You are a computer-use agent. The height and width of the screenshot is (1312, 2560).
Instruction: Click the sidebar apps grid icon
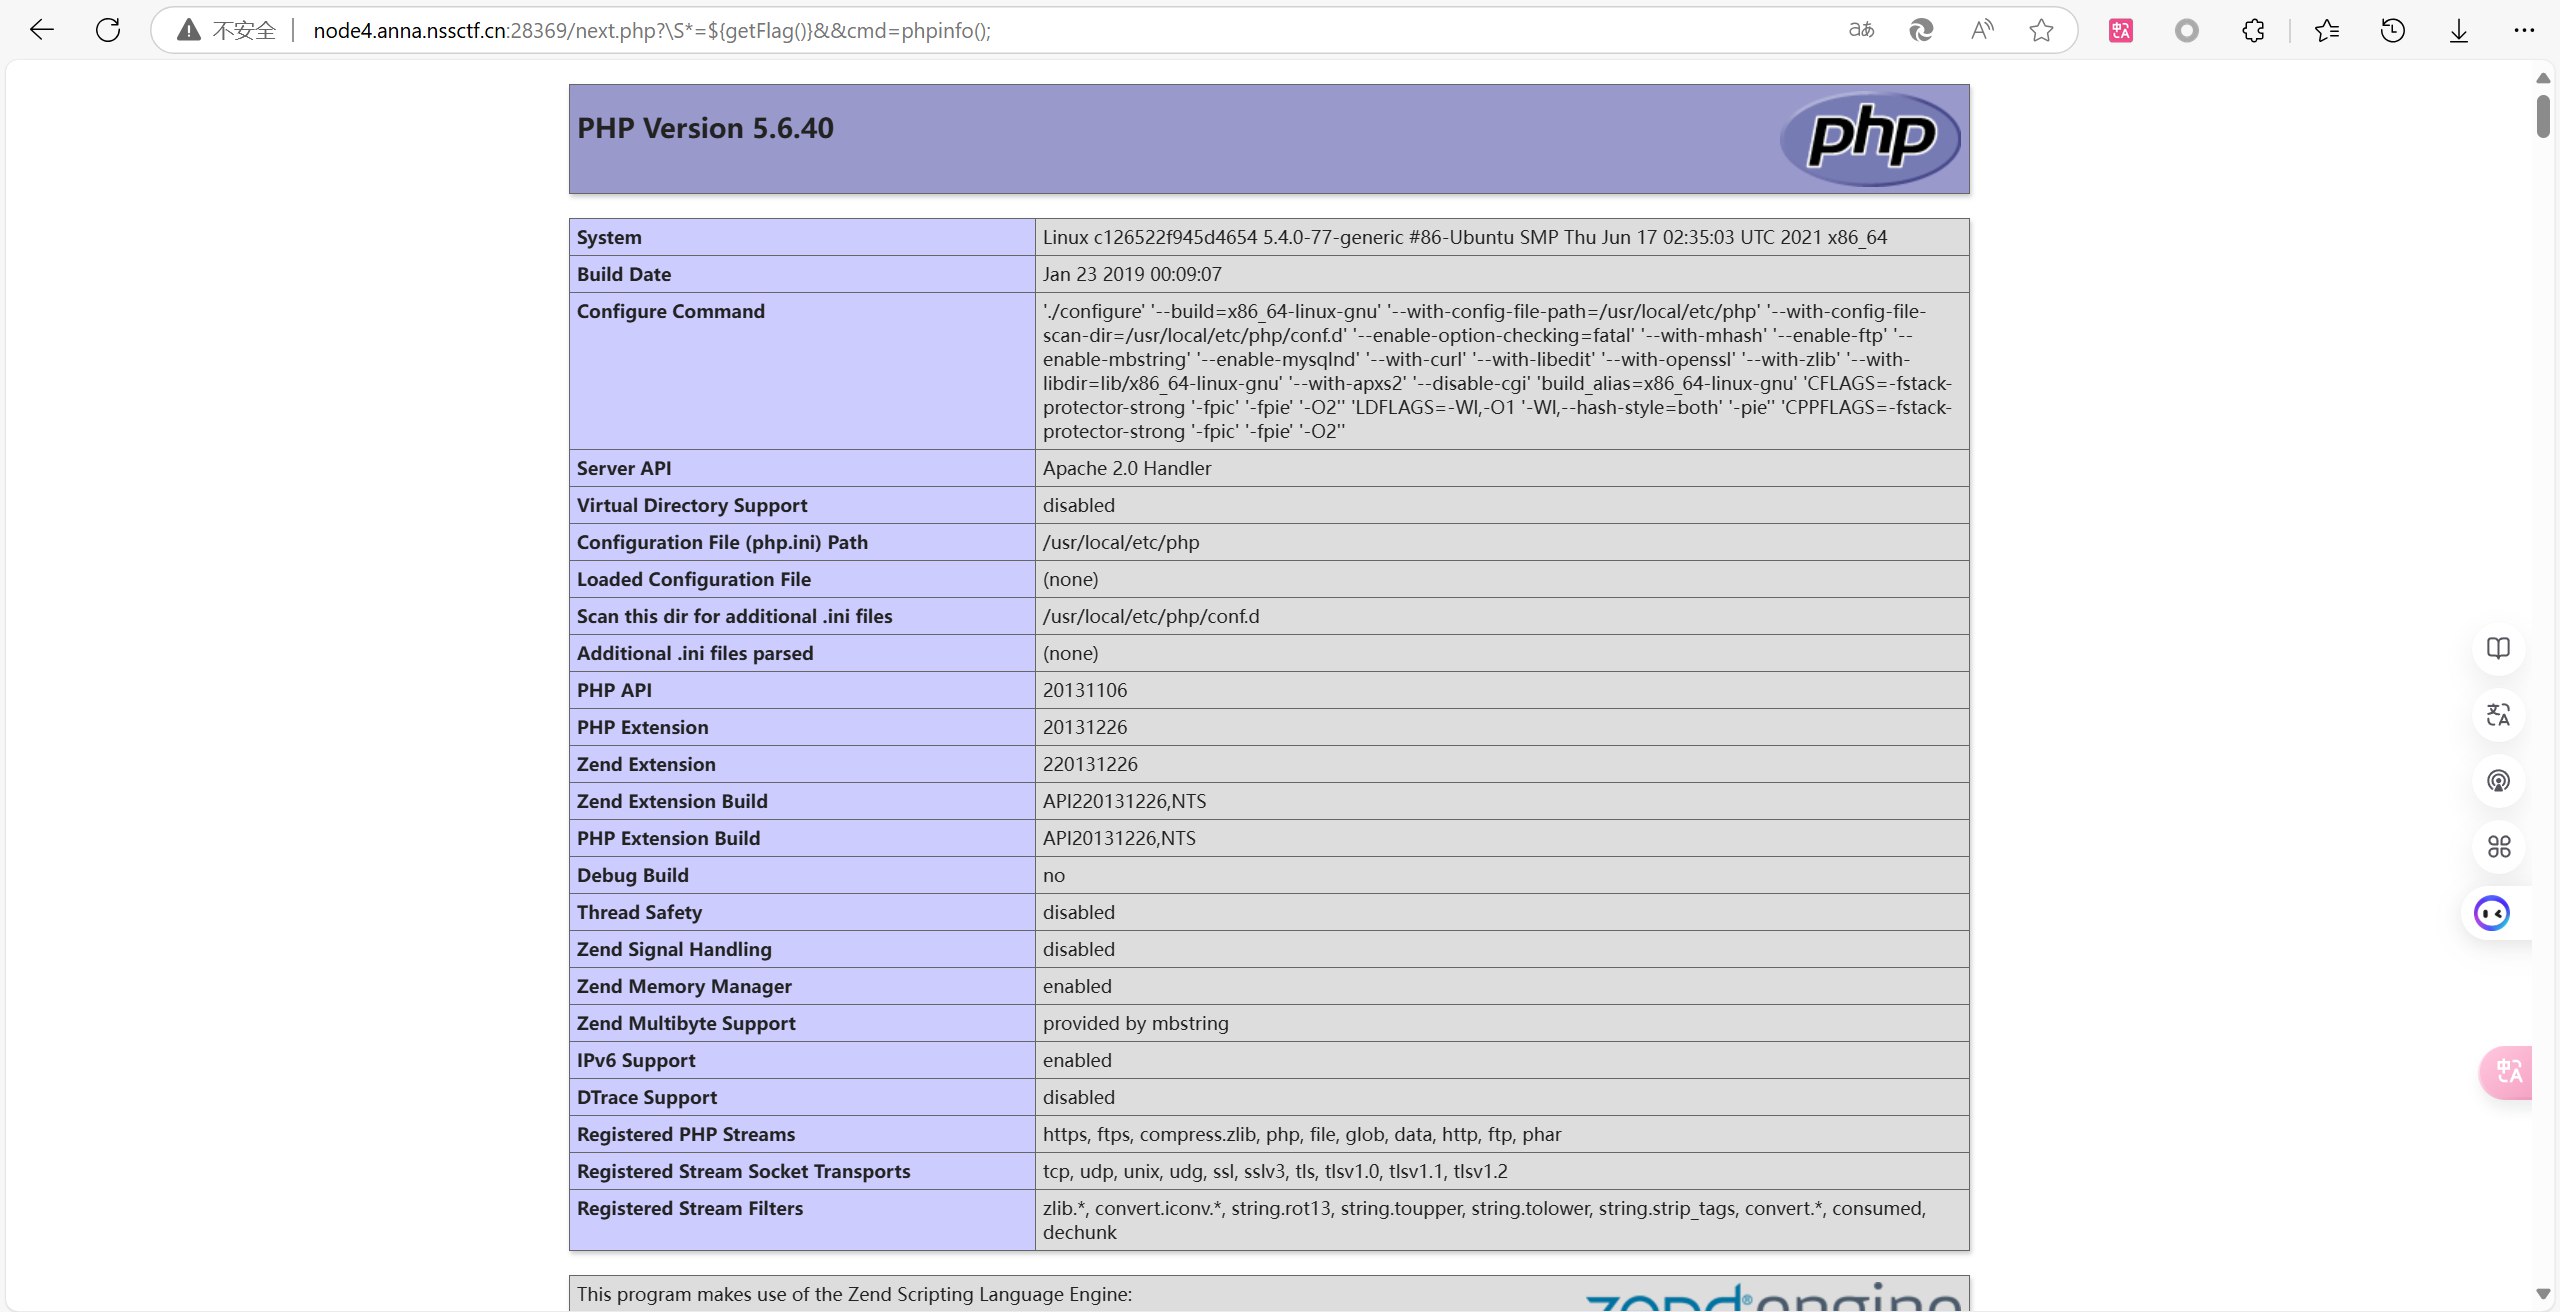(x=2498, y=847)
